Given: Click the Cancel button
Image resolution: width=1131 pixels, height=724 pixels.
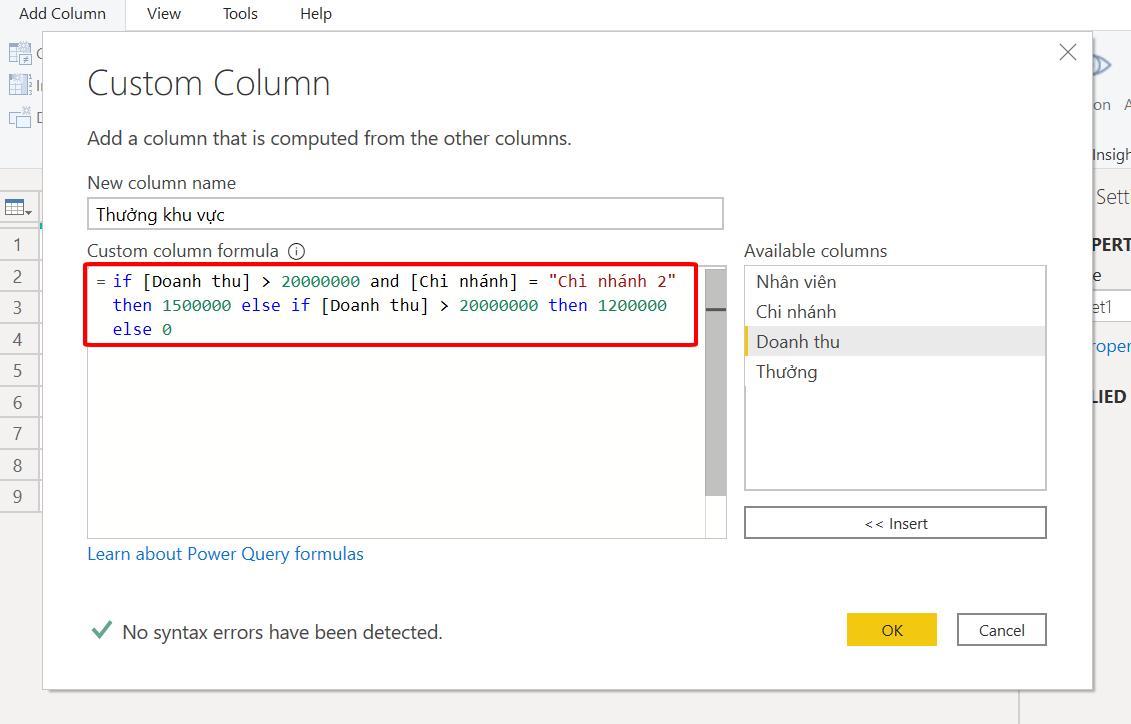Looking at the screenshot, I should pos(1001,630).
